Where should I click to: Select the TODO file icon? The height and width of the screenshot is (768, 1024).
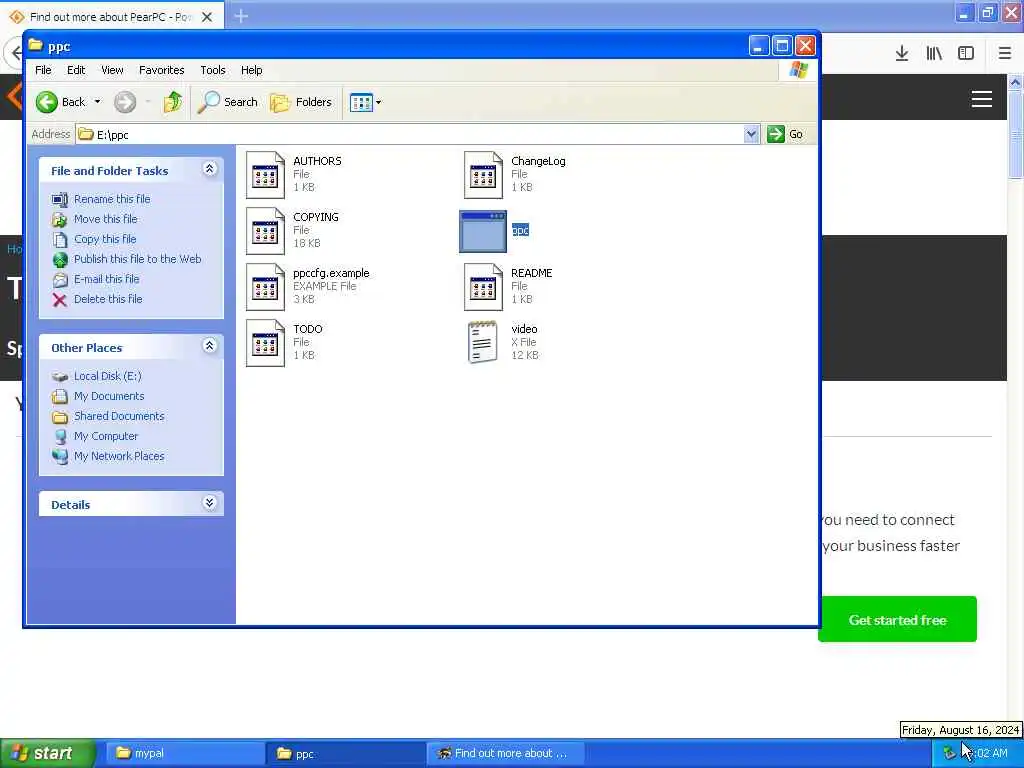pyautogui.click(x=265, y=344)
